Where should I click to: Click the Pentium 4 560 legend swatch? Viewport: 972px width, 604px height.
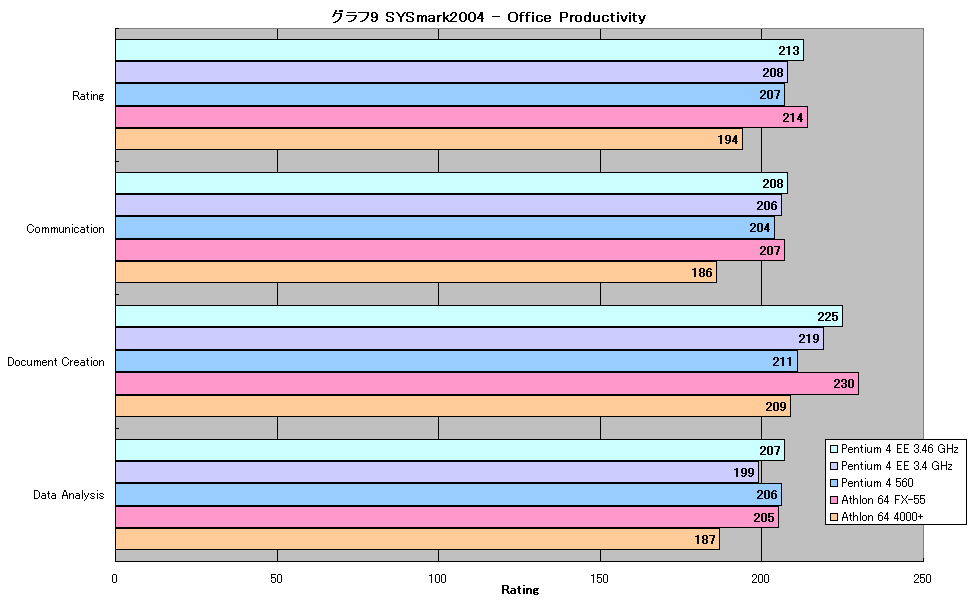[x=834, y=483]
